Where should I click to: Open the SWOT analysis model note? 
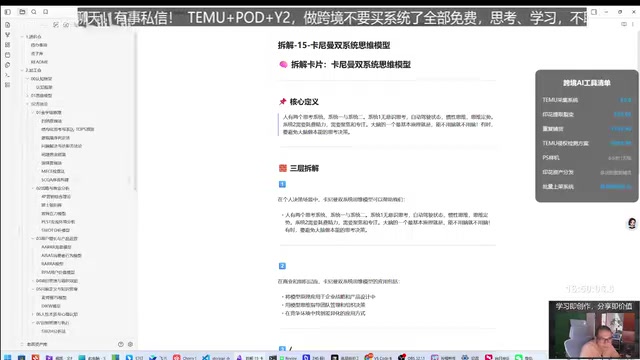point(56,230)
